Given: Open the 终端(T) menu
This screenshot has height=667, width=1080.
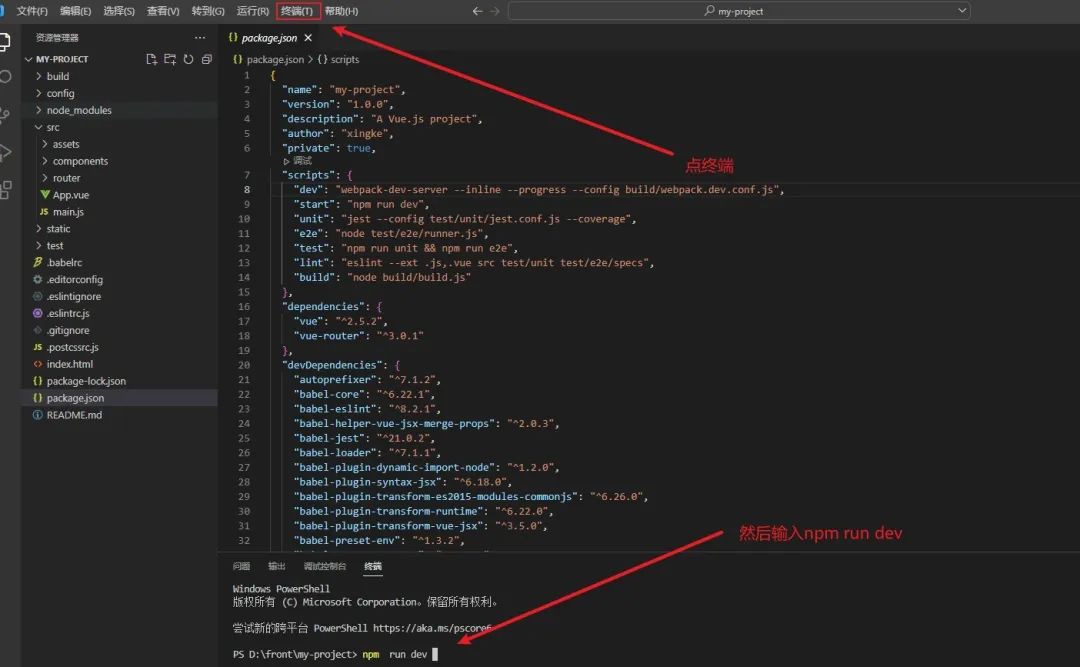Looking at the screenshot, I should 297,11.
